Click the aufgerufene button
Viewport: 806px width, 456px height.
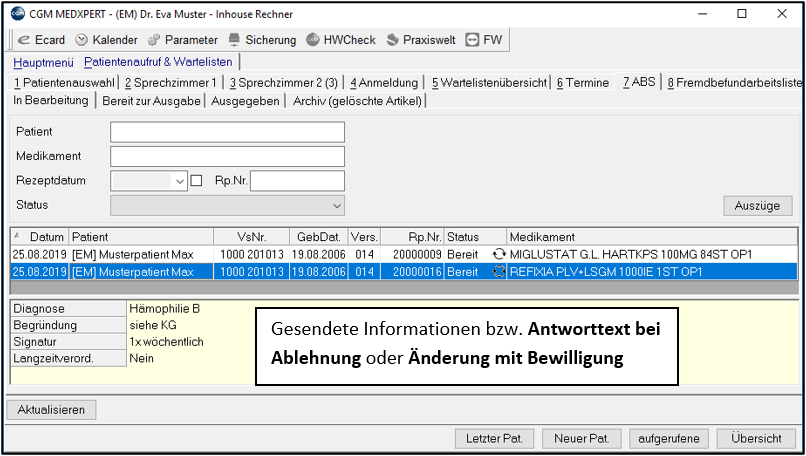coord(669,439)
